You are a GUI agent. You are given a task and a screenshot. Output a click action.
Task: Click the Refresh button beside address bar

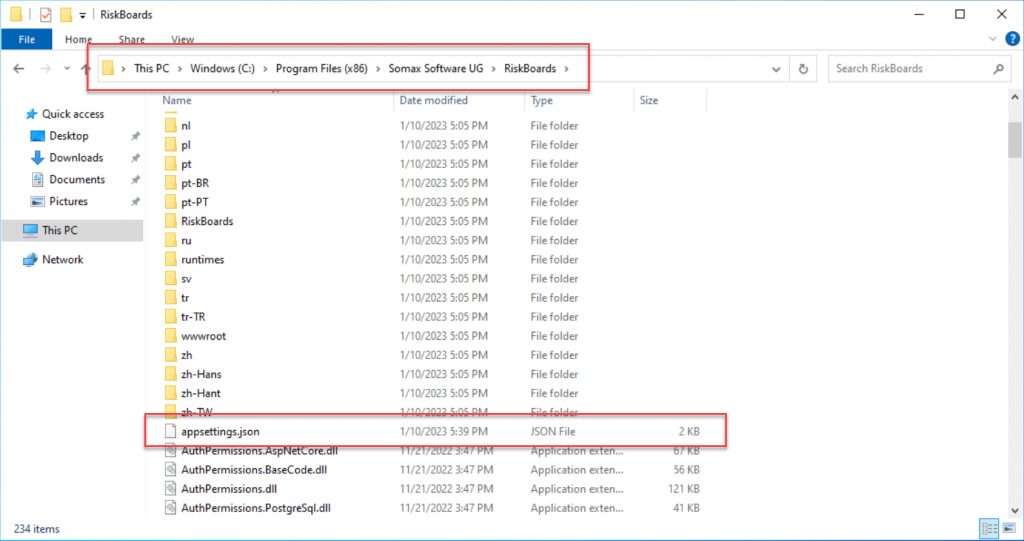(x=803, y=69)
